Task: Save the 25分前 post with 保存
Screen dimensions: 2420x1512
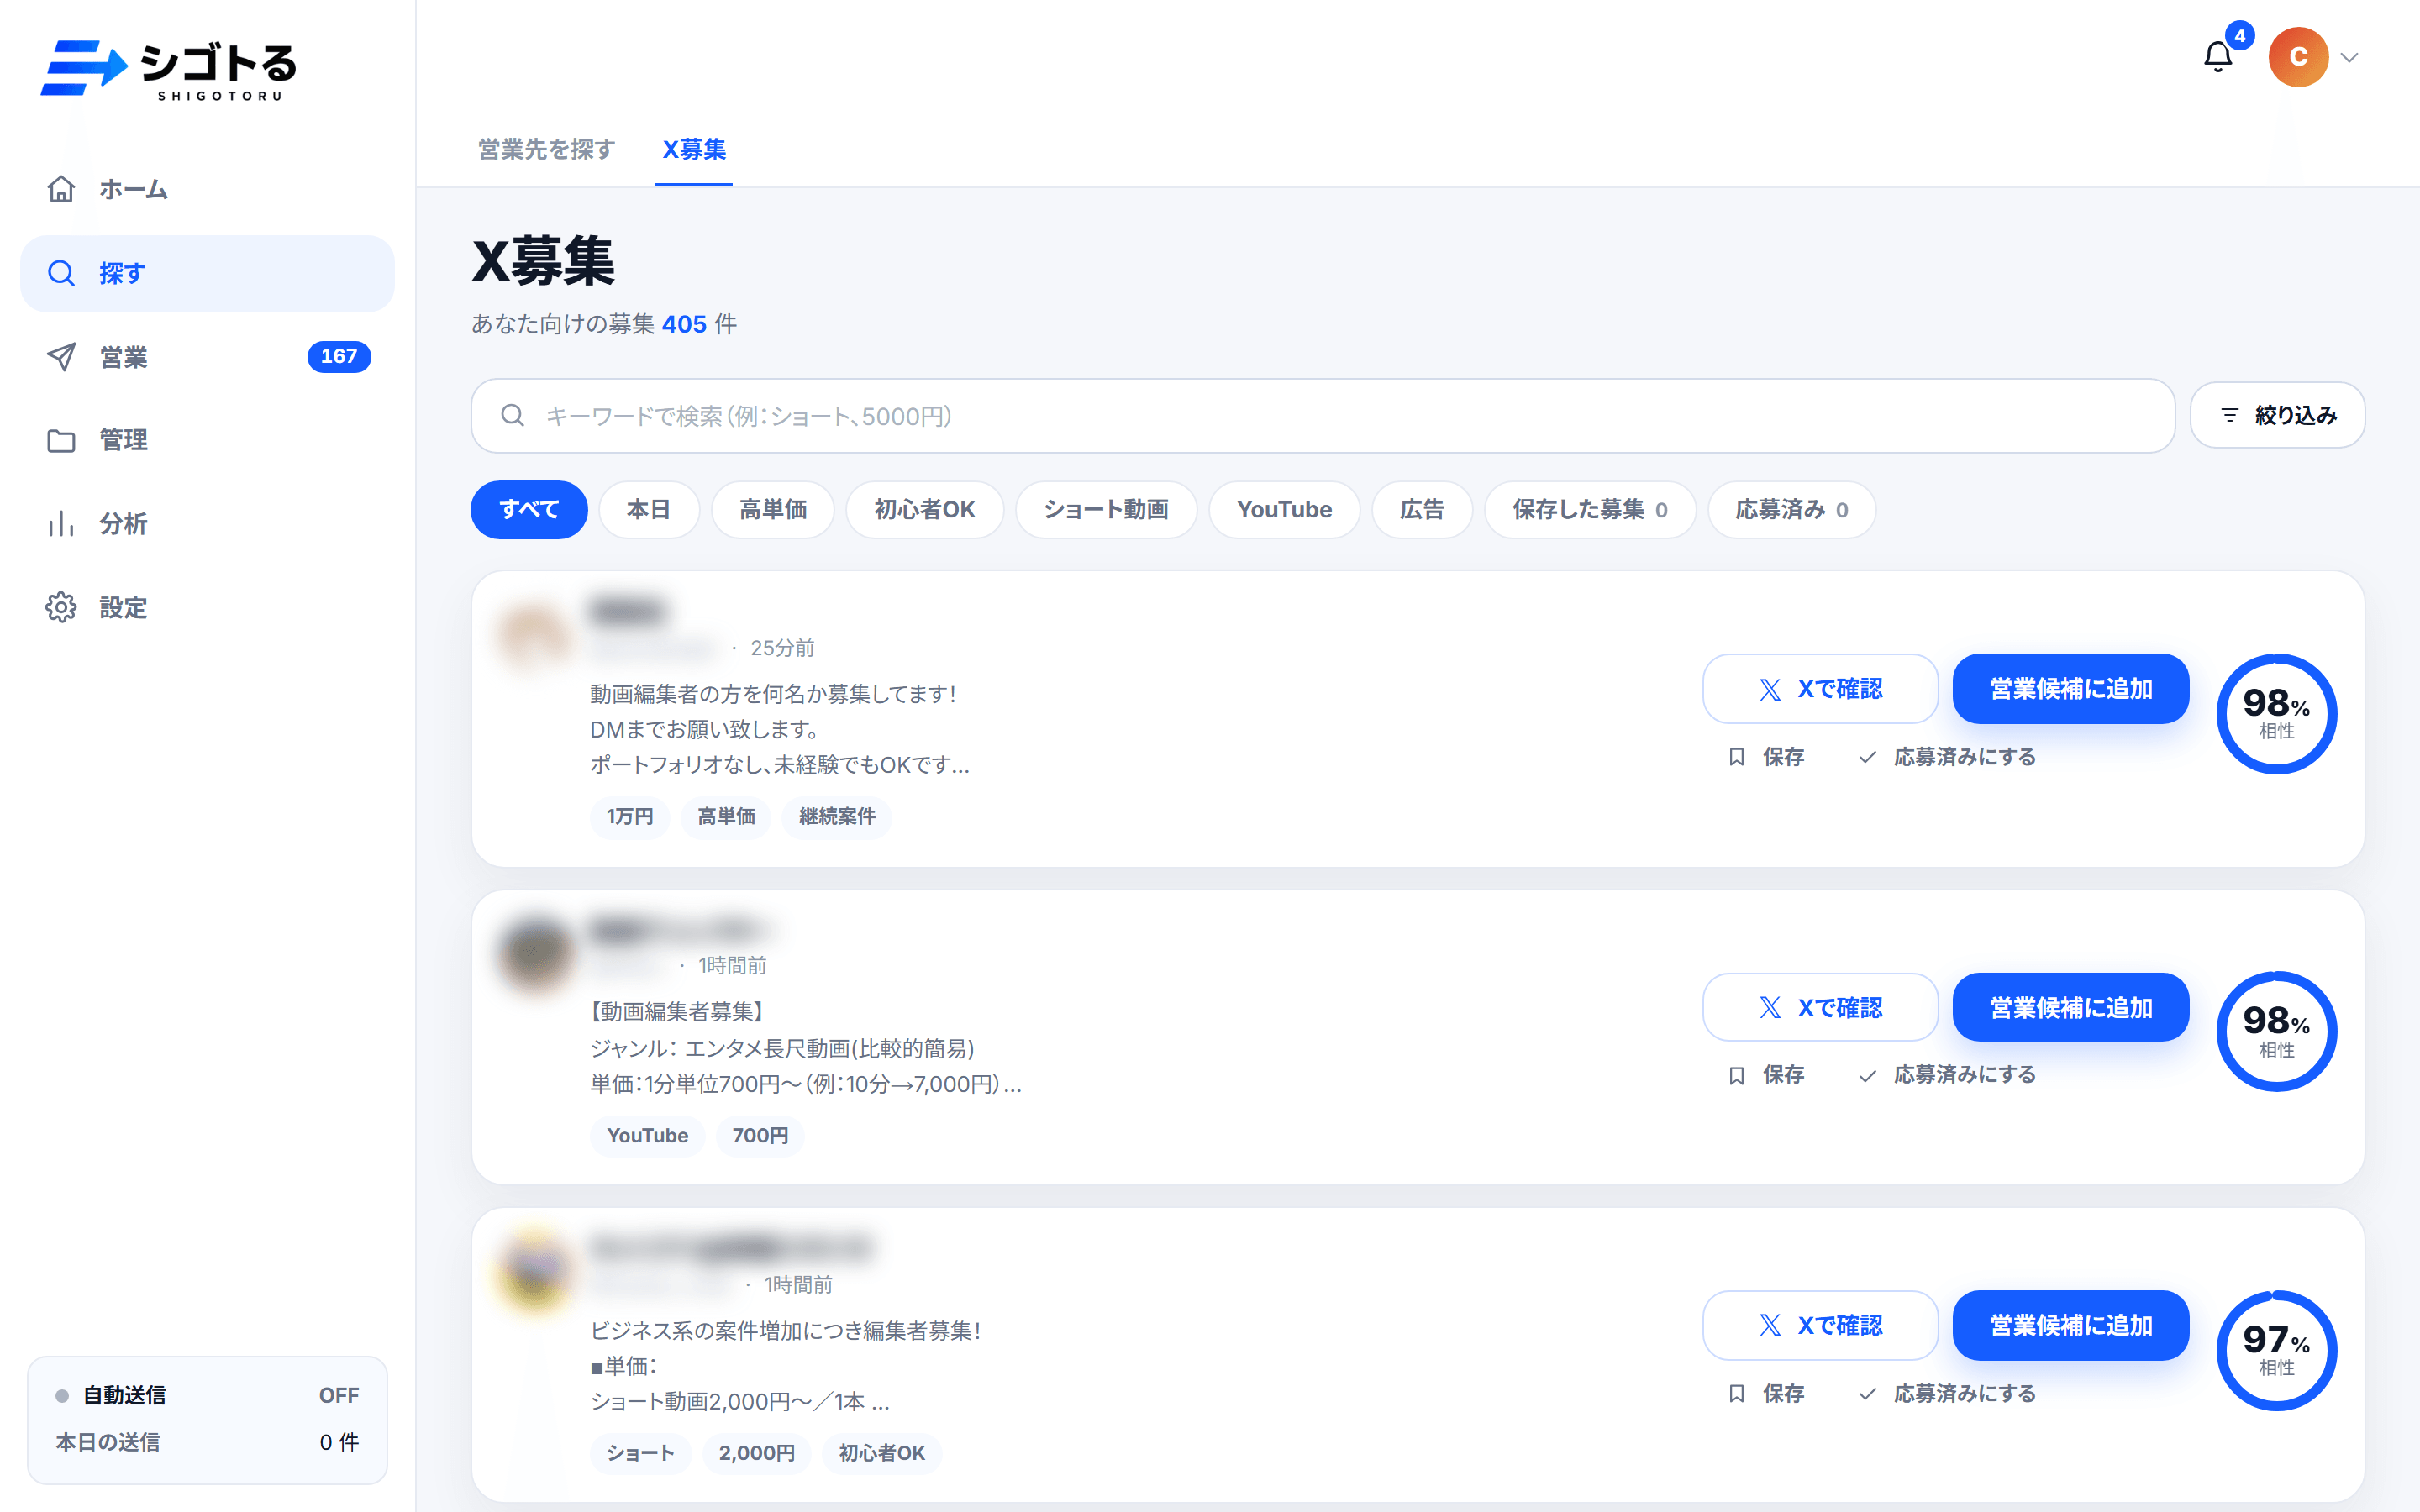Action: (1766, 757)
